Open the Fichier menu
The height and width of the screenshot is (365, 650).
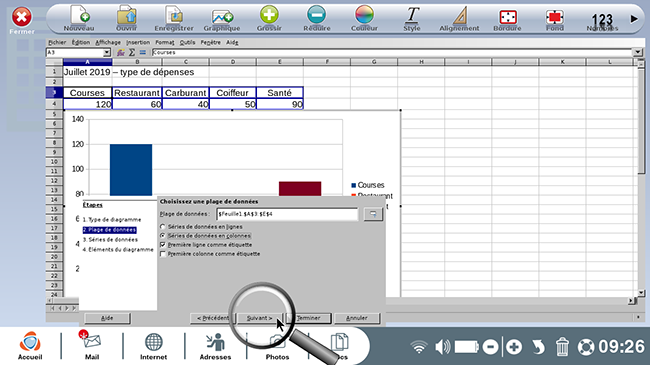coord(57,42)
